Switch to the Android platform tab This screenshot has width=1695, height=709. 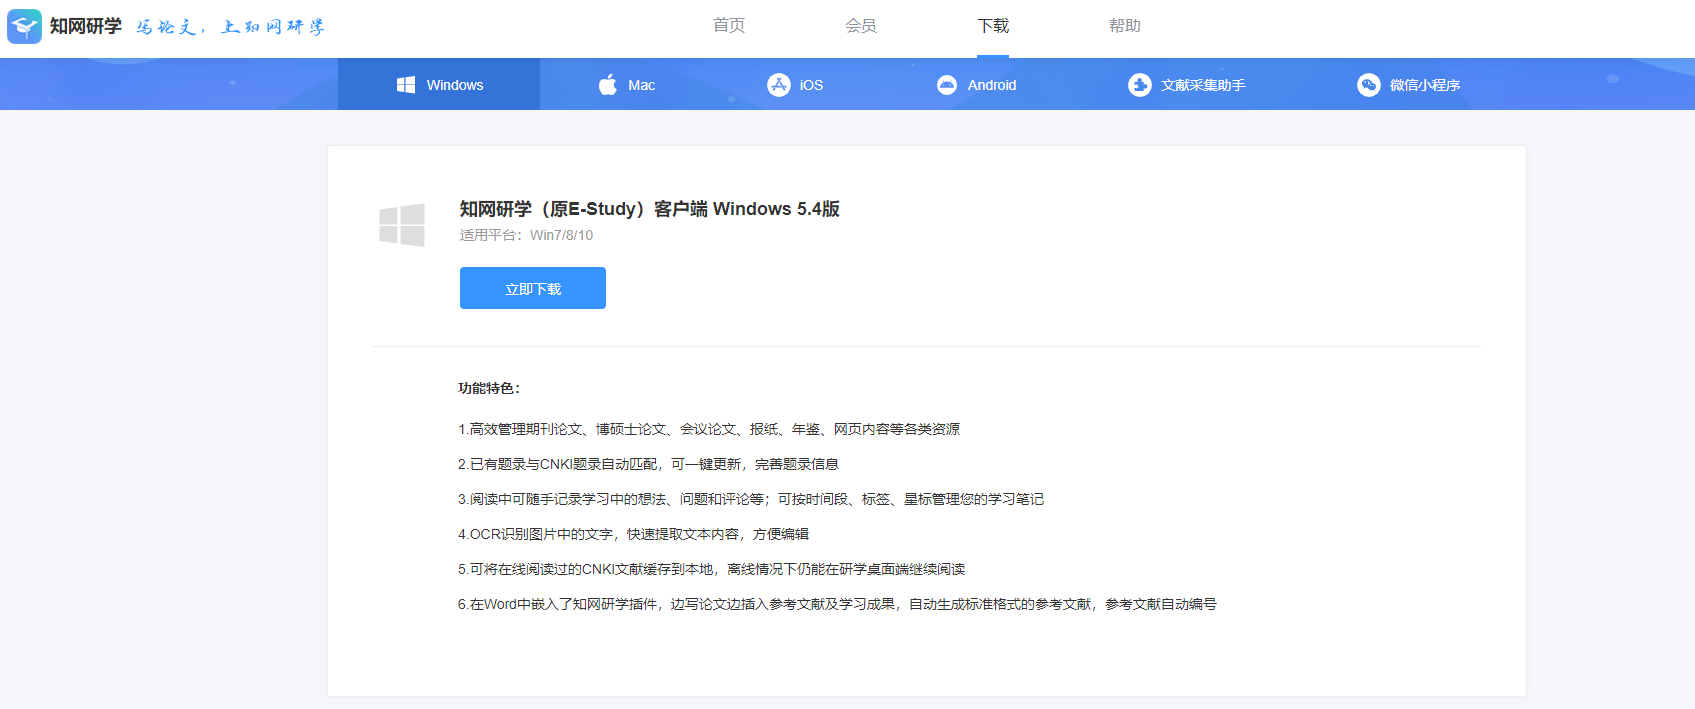pyautogui.click(x=976, y=84)
